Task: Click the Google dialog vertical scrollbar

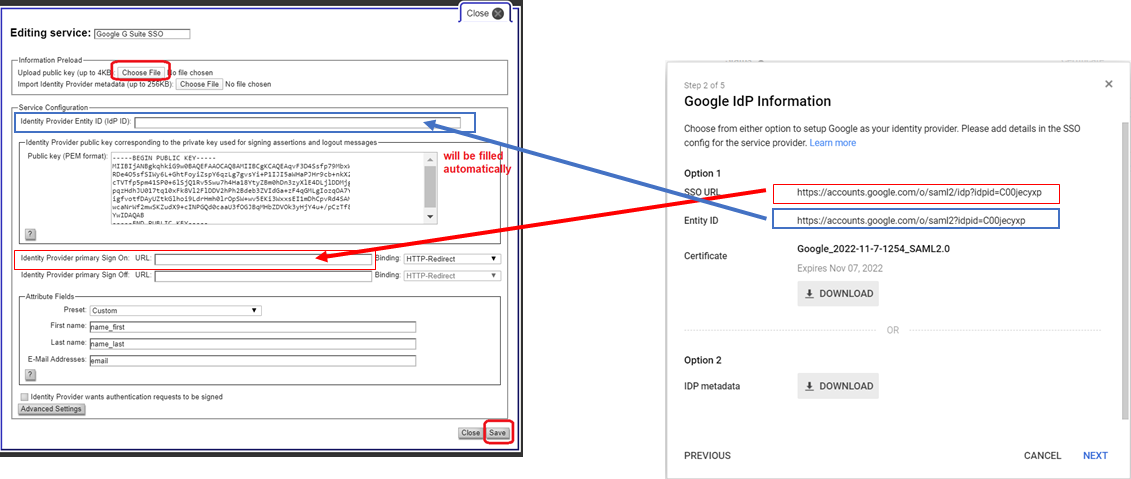Action: [1124, 271]
